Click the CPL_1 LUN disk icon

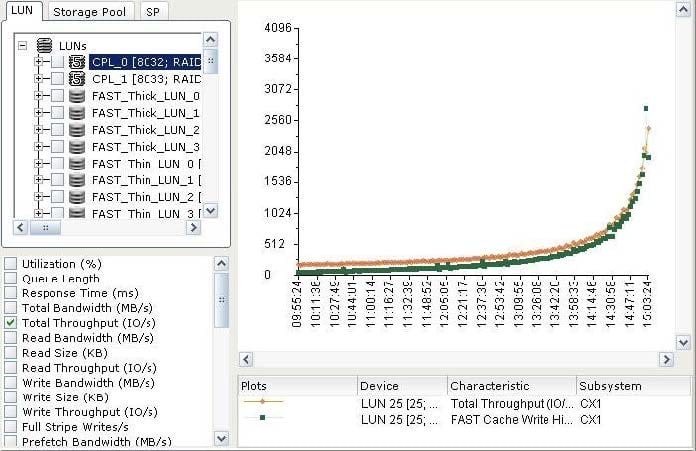(77, 79)
